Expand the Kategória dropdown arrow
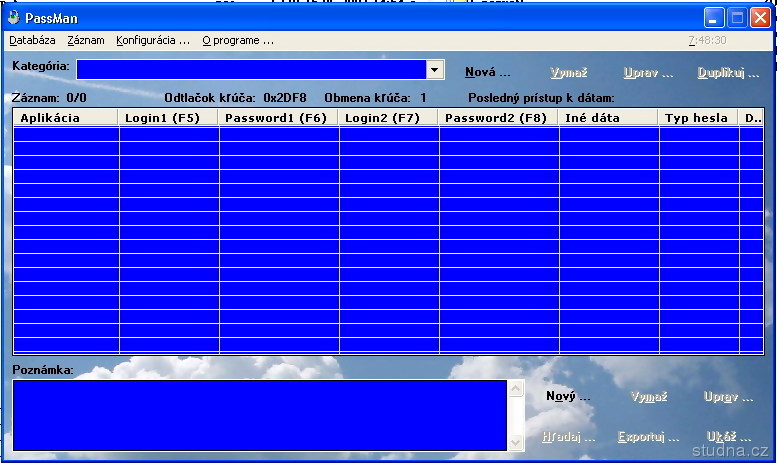Image resolution: width=777 pixels, height=463 pixels. tap(435, 70)
